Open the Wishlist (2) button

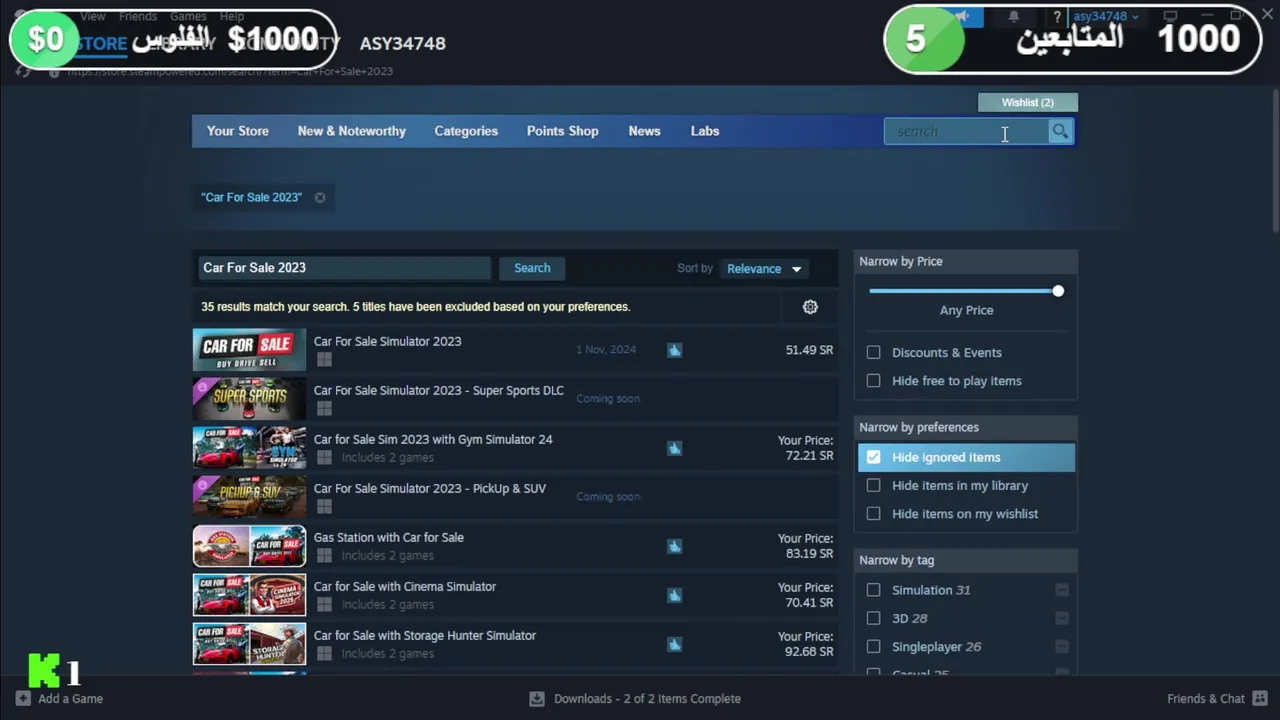click(1027, 102)
